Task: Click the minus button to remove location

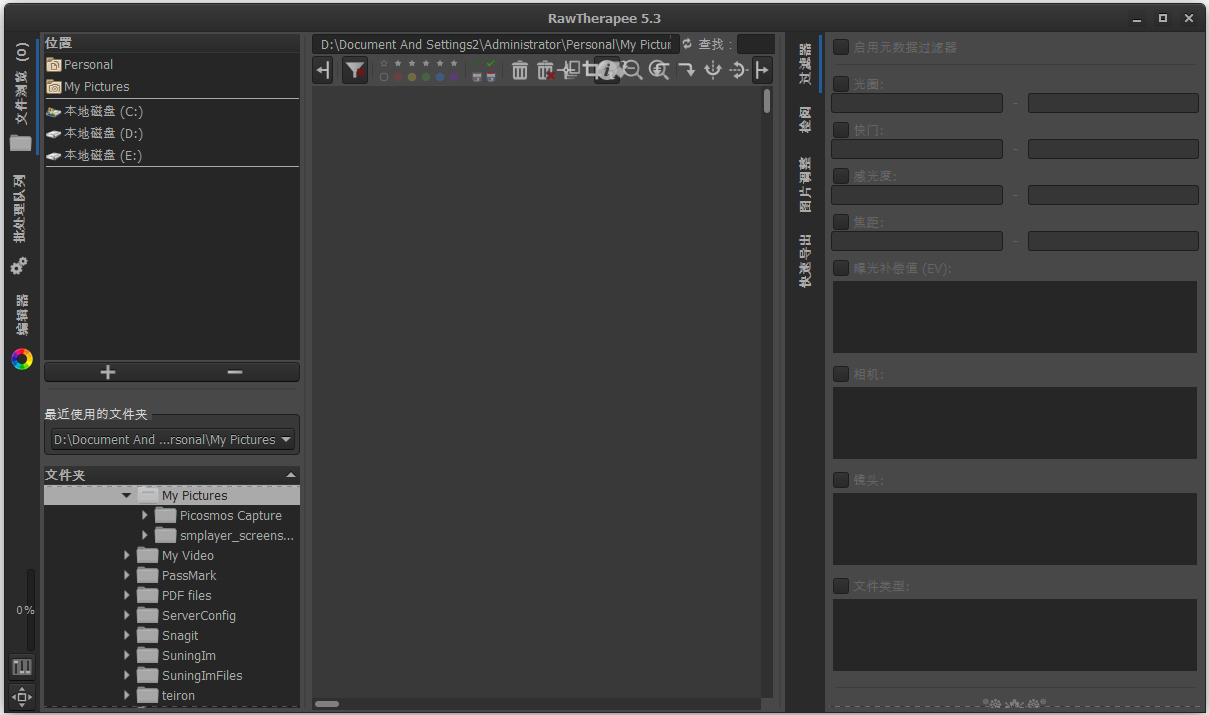Action: (235, 372)
